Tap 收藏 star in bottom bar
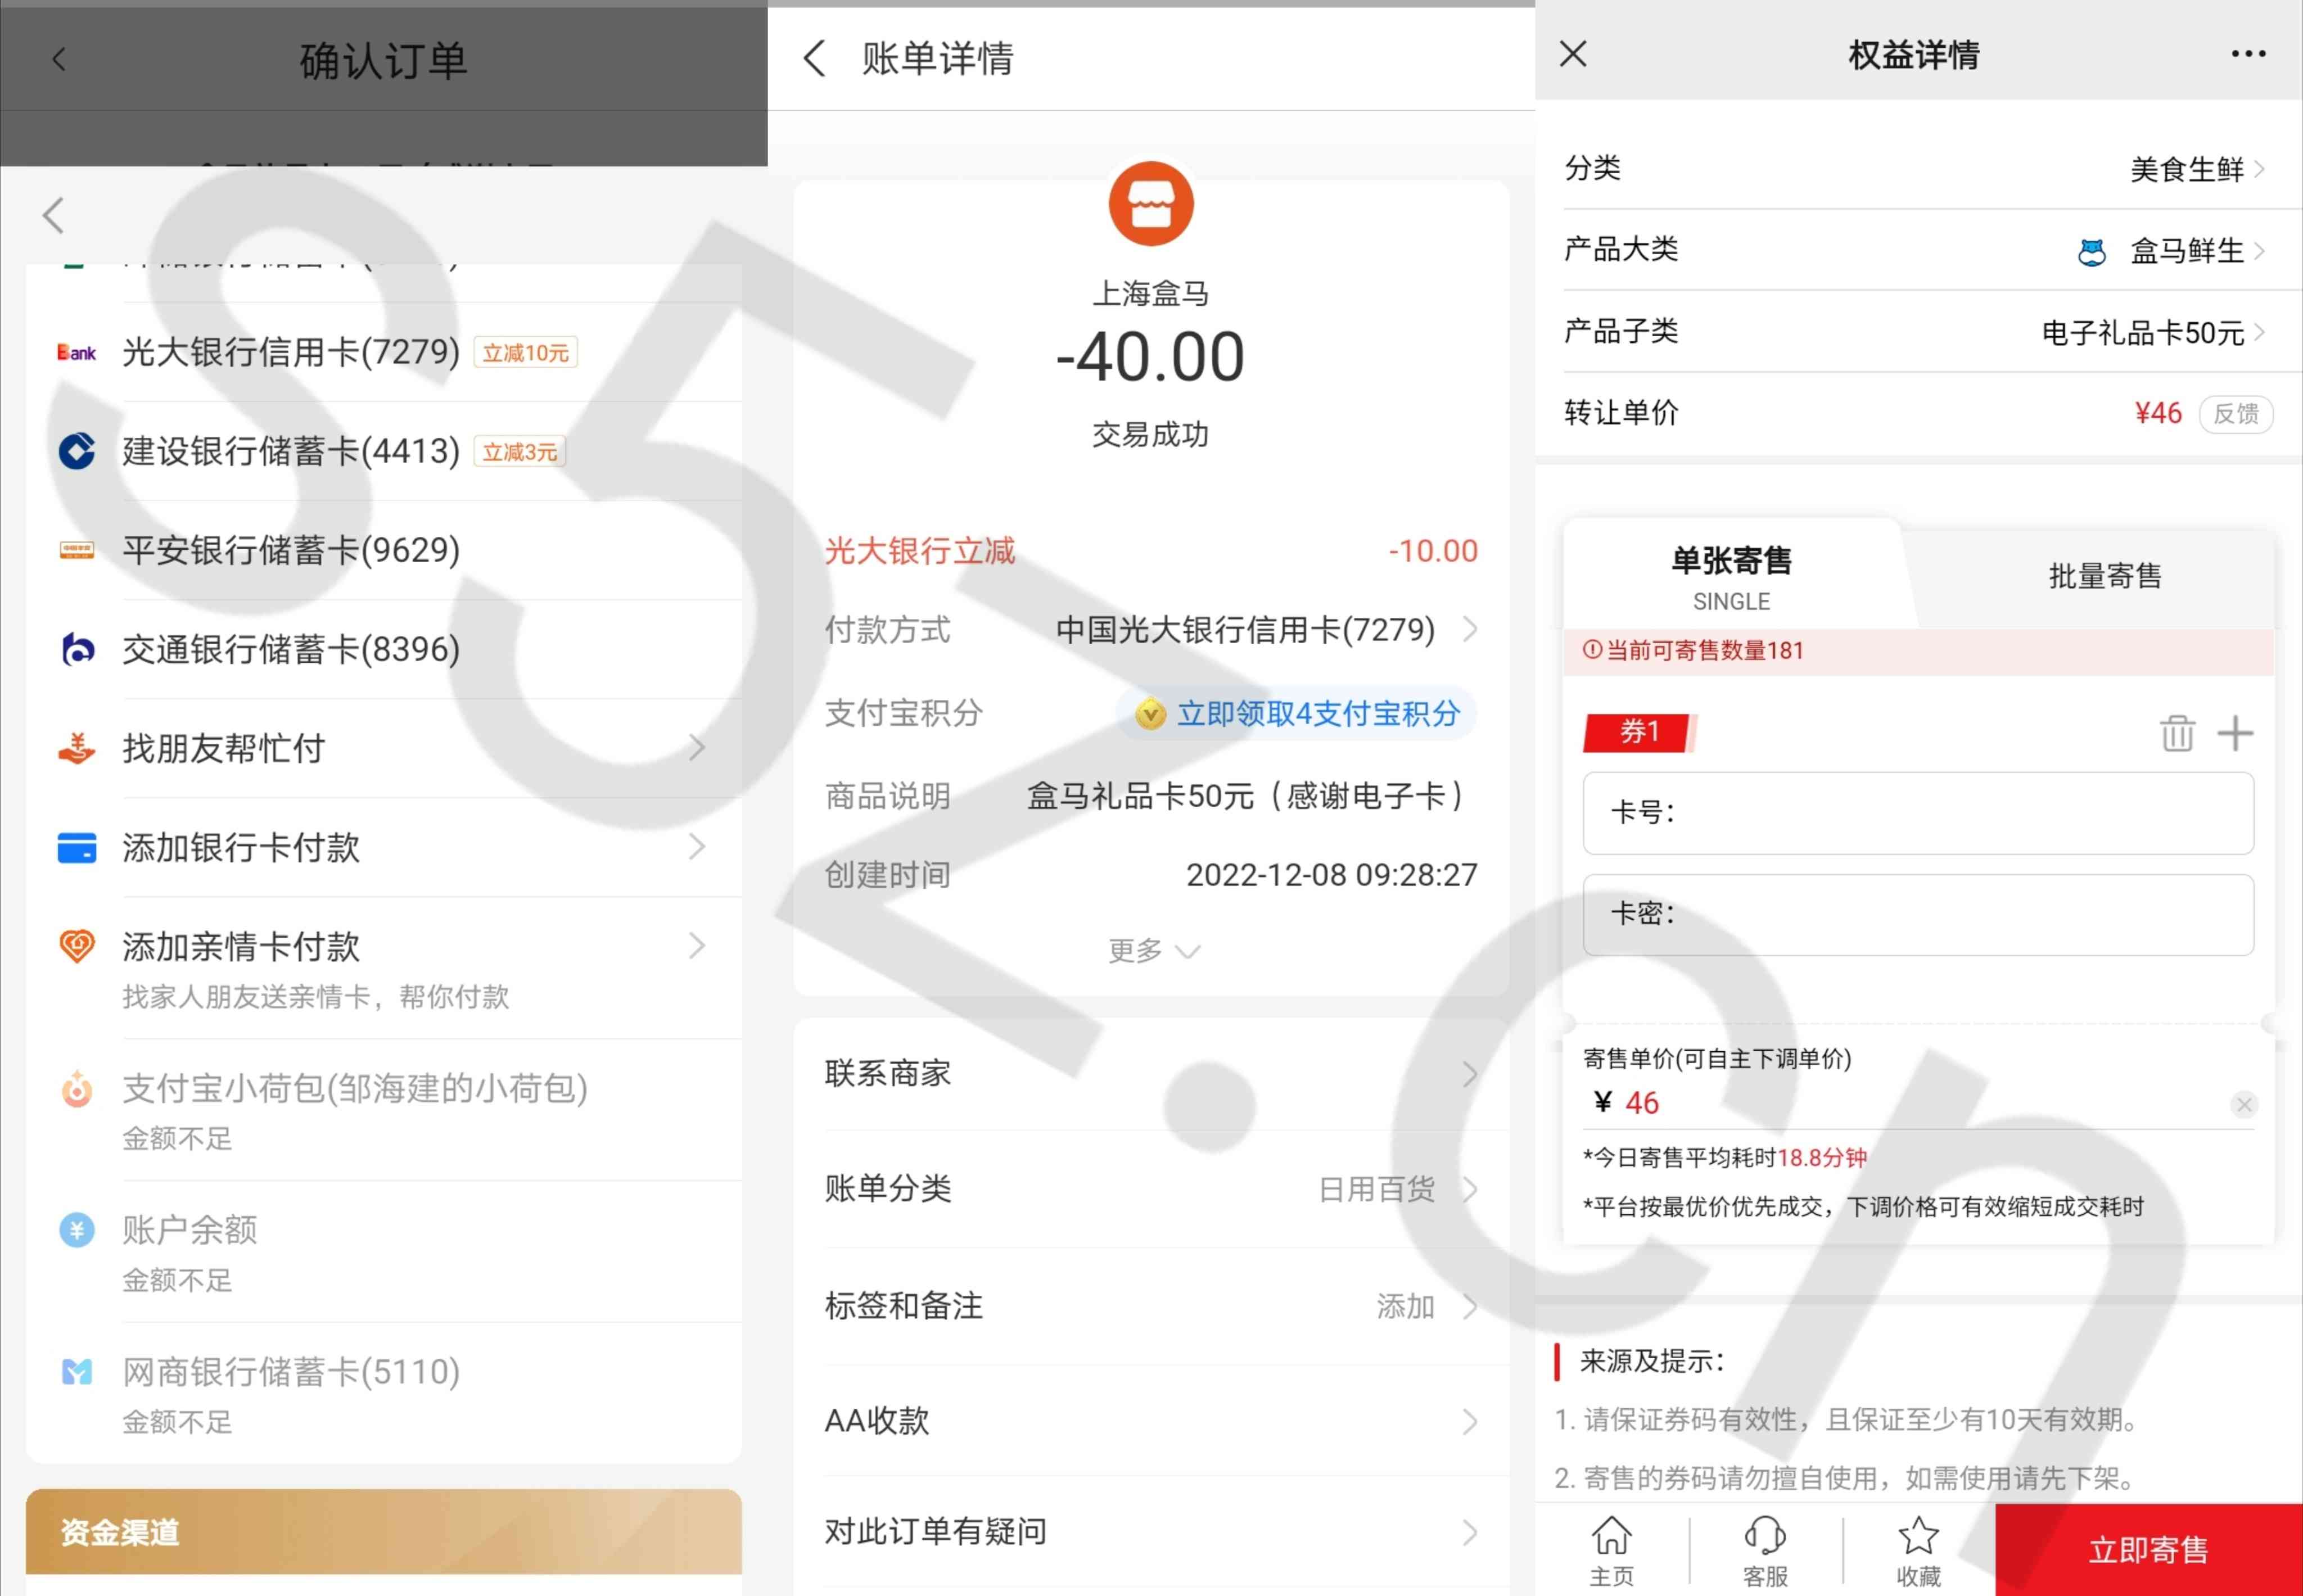Image resolution: width=2303 pixels, height=1596 pixels. coord(1918,1551)
